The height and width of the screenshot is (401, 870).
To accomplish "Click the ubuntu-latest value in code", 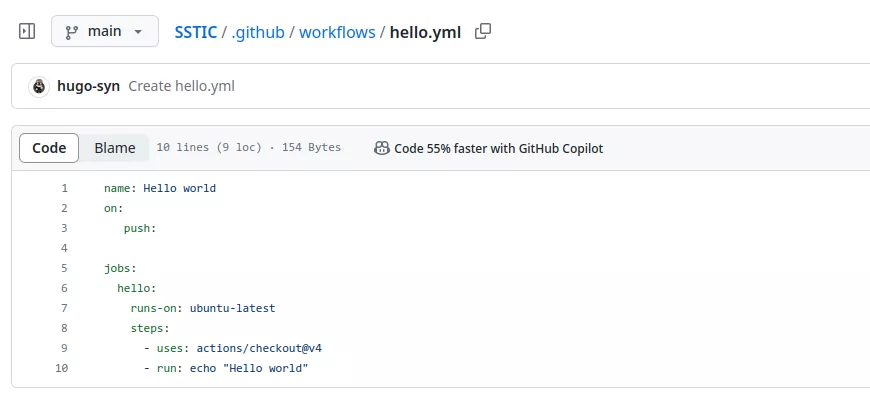I will [232, 308].
